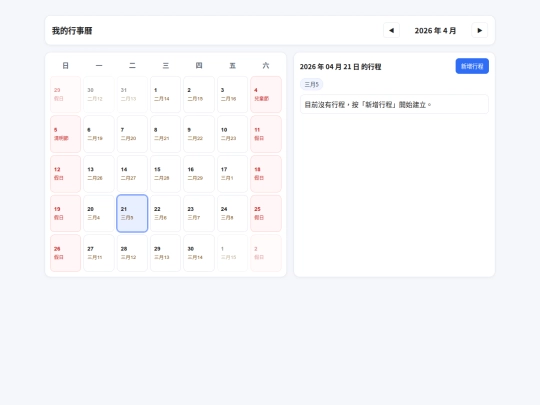Go to the next month arrow
Screen dimensions: 540x405
pyautogui.click(x=479, y=30)
